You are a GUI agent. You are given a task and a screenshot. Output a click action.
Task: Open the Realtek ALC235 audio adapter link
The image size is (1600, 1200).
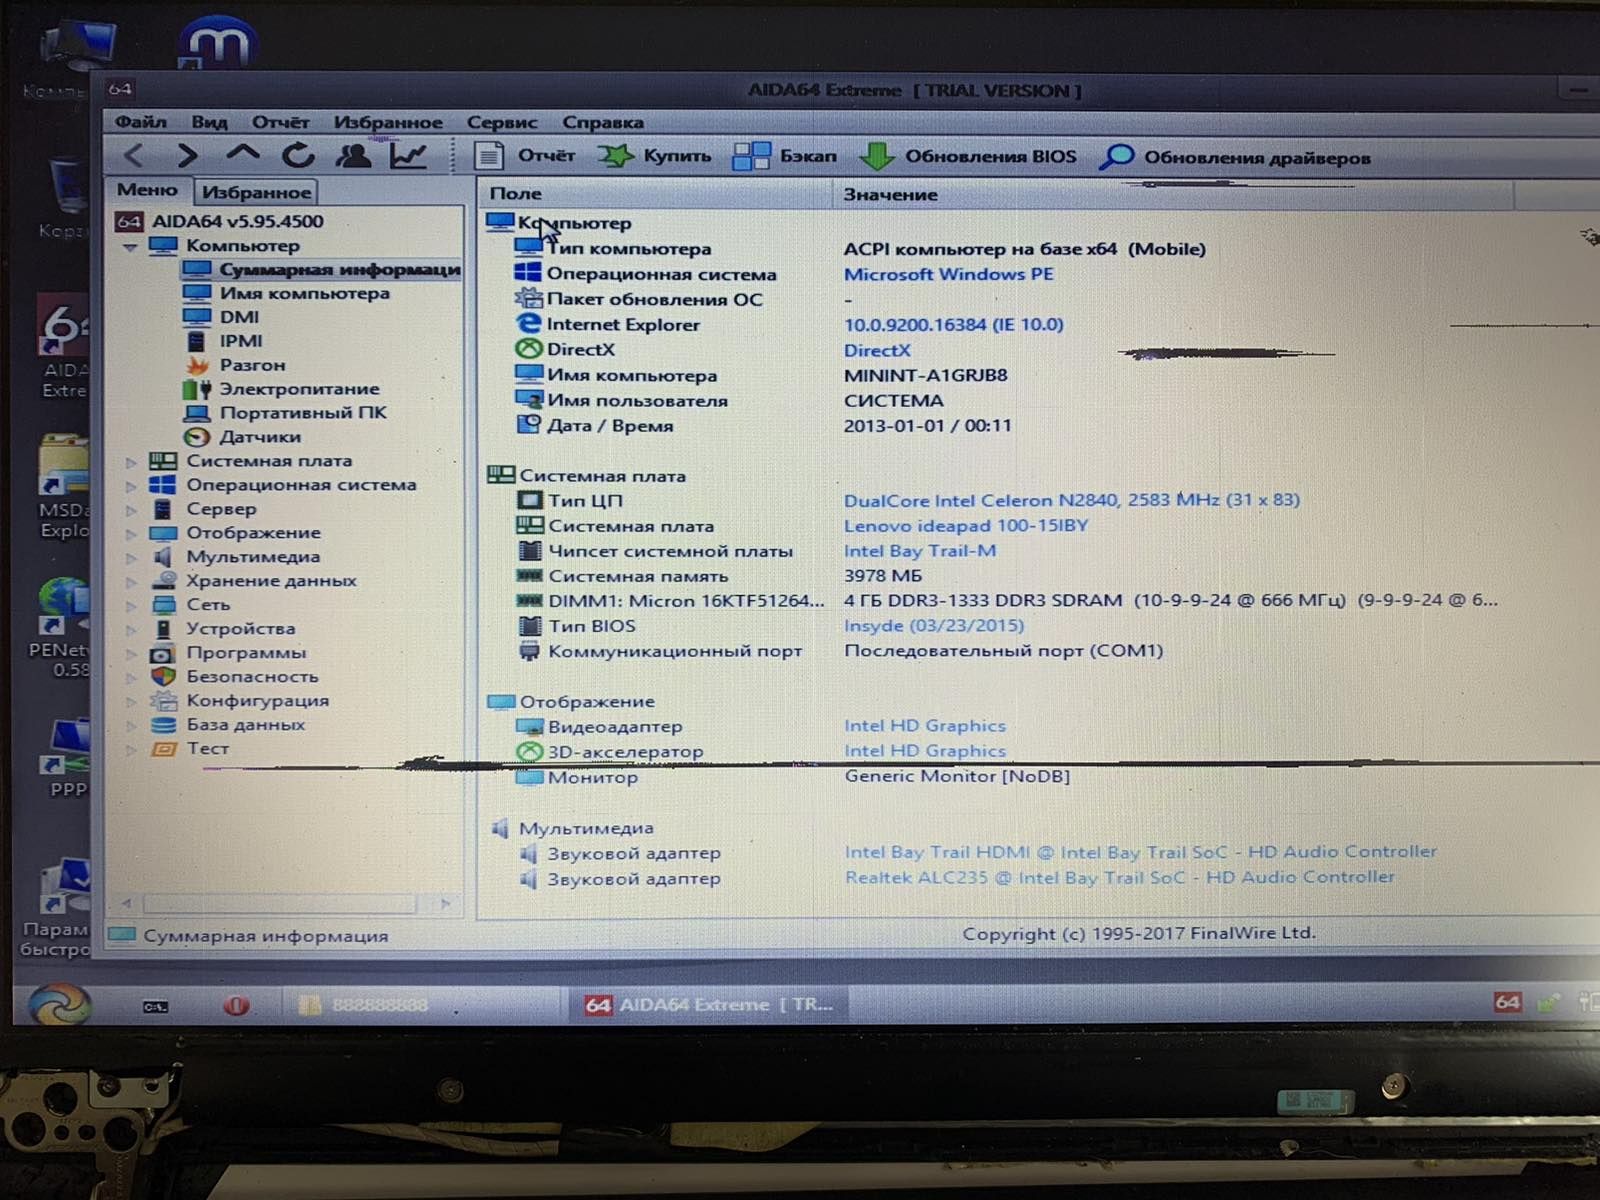click(x=1119, y=877)
